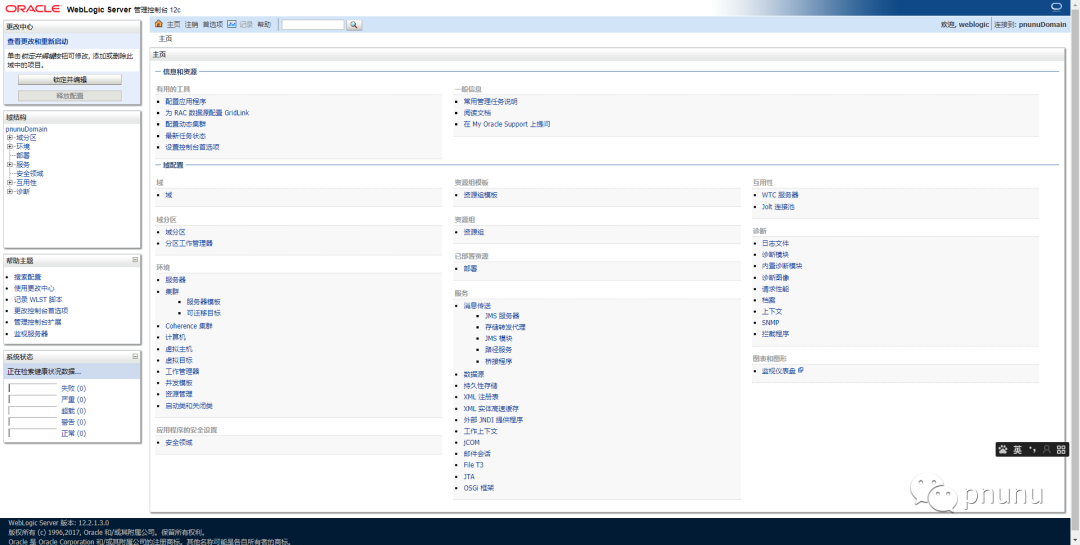This screenshot has width=1080, height=545.
Task: Click the 失败 (0) status link
Action: tap(73, 388)
